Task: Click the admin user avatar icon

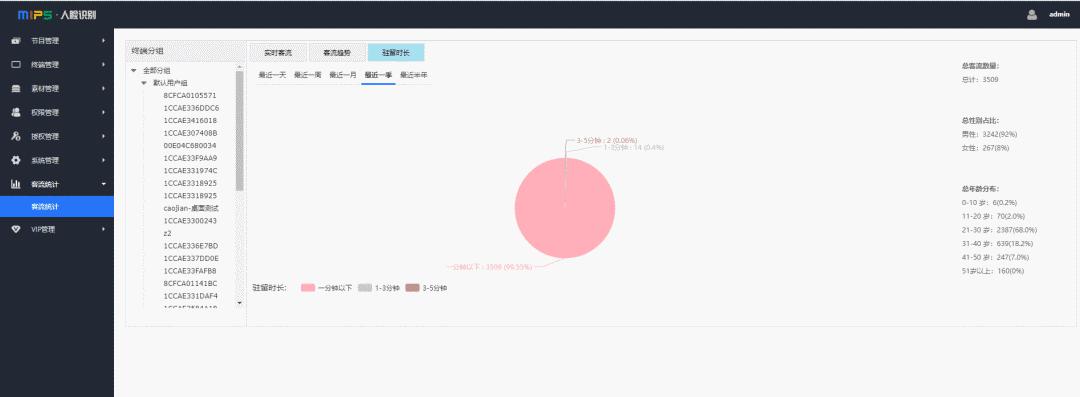Action: click(x=1032, y=14)
